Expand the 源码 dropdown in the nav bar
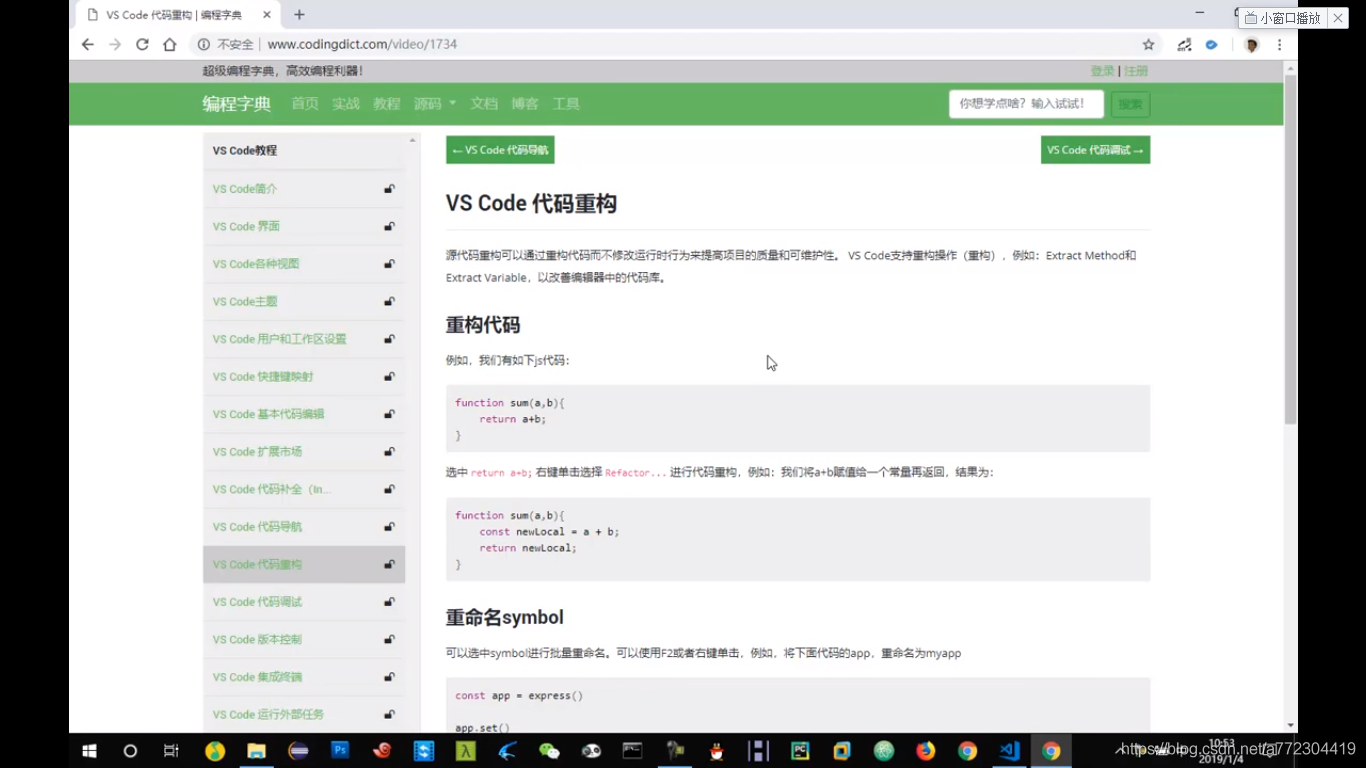Screen dimensions: 1366x768 coord(435,104)
